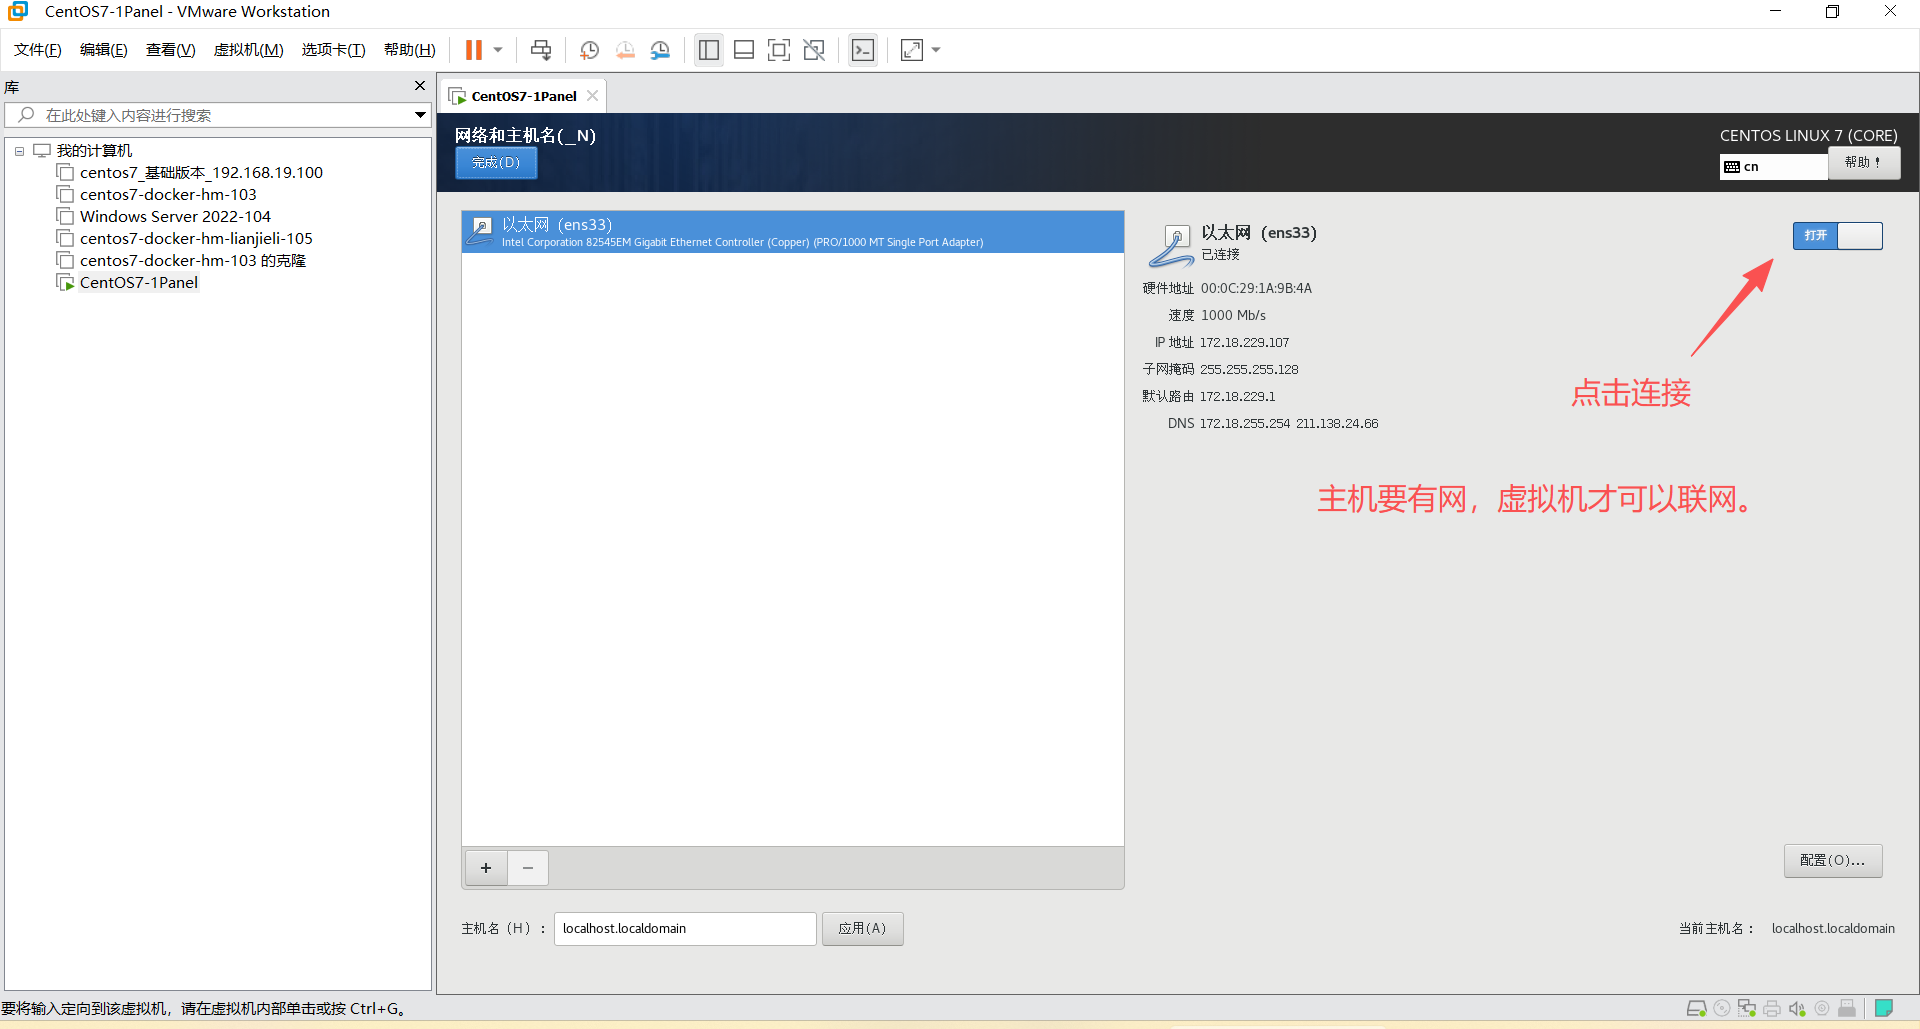Open the 查看(V) menu
The height and width of the screenshot is (1029, 1920).
pyautogui.click(x=171, y=50)
